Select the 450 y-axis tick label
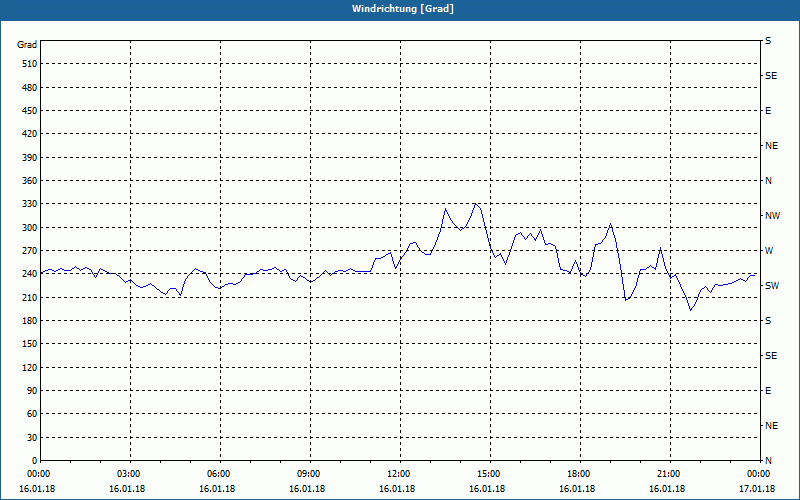 point(30,111)
